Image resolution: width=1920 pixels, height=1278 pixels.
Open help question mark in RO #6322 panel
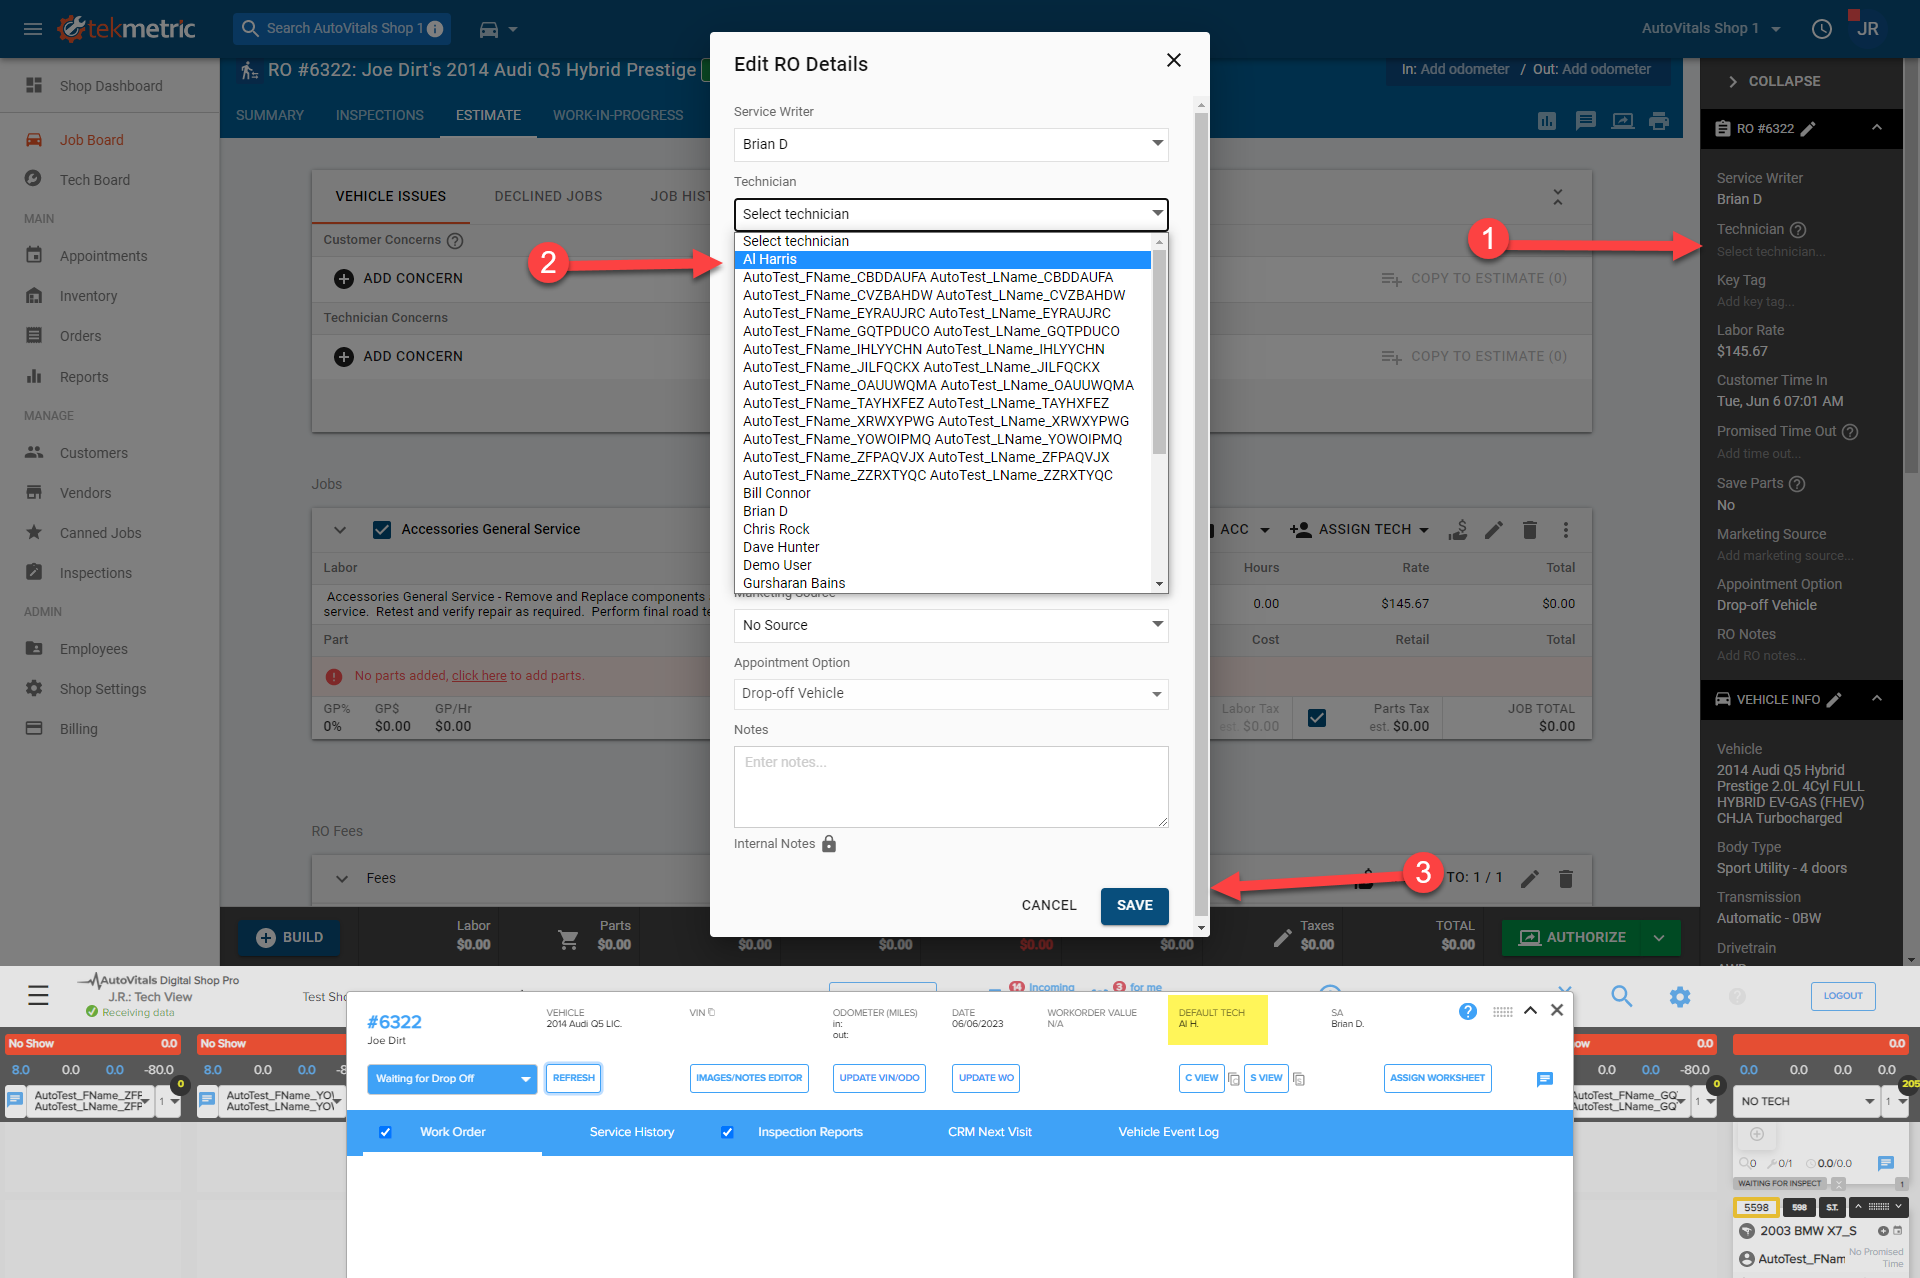(1468, 1011)
